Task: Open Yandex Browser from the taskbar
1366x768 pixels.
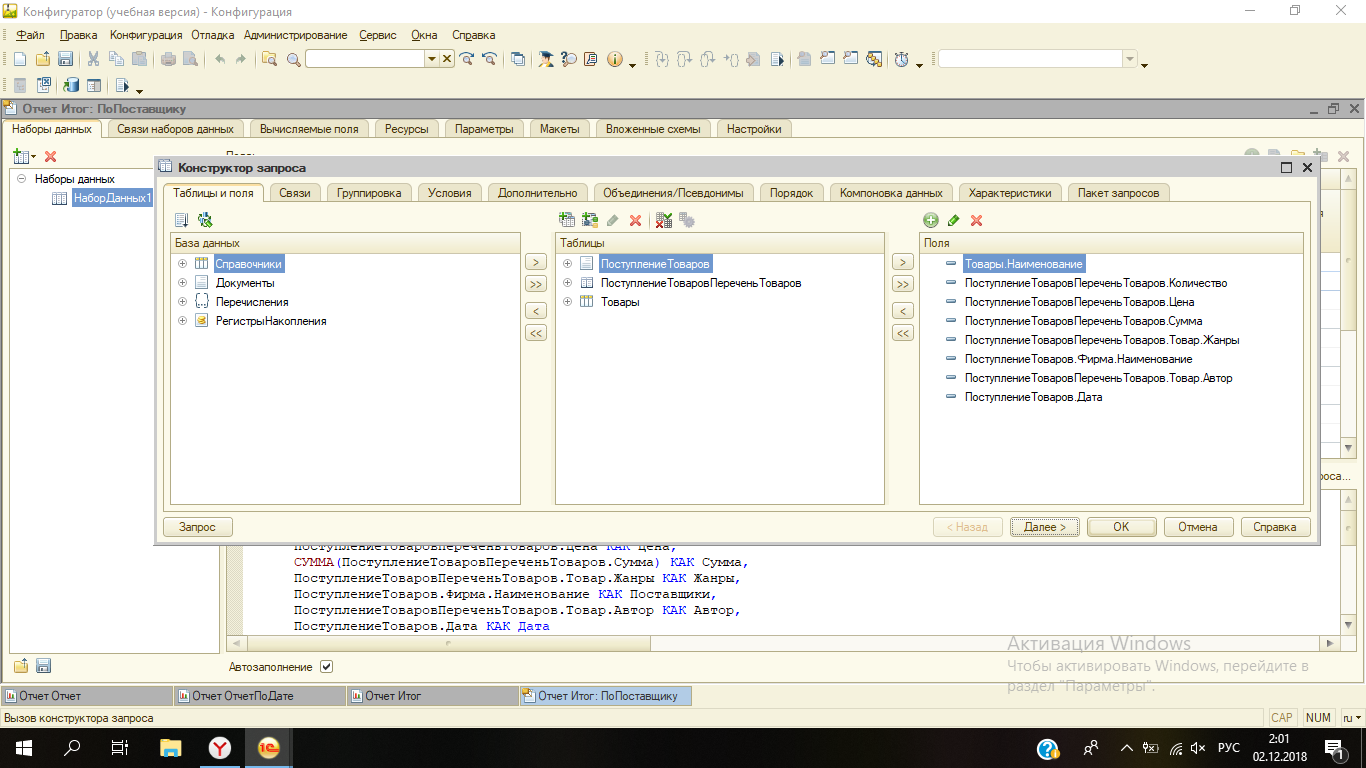Action: pyautogui.click(x=221, y=747)
